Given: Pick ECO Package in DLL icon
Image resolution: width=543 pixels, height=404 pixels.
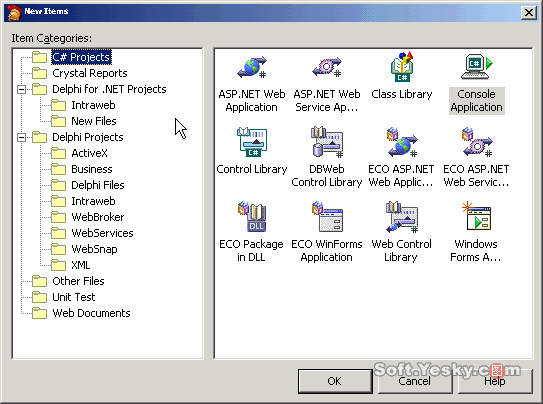Looking at the screenshot, I should (252, 217).
